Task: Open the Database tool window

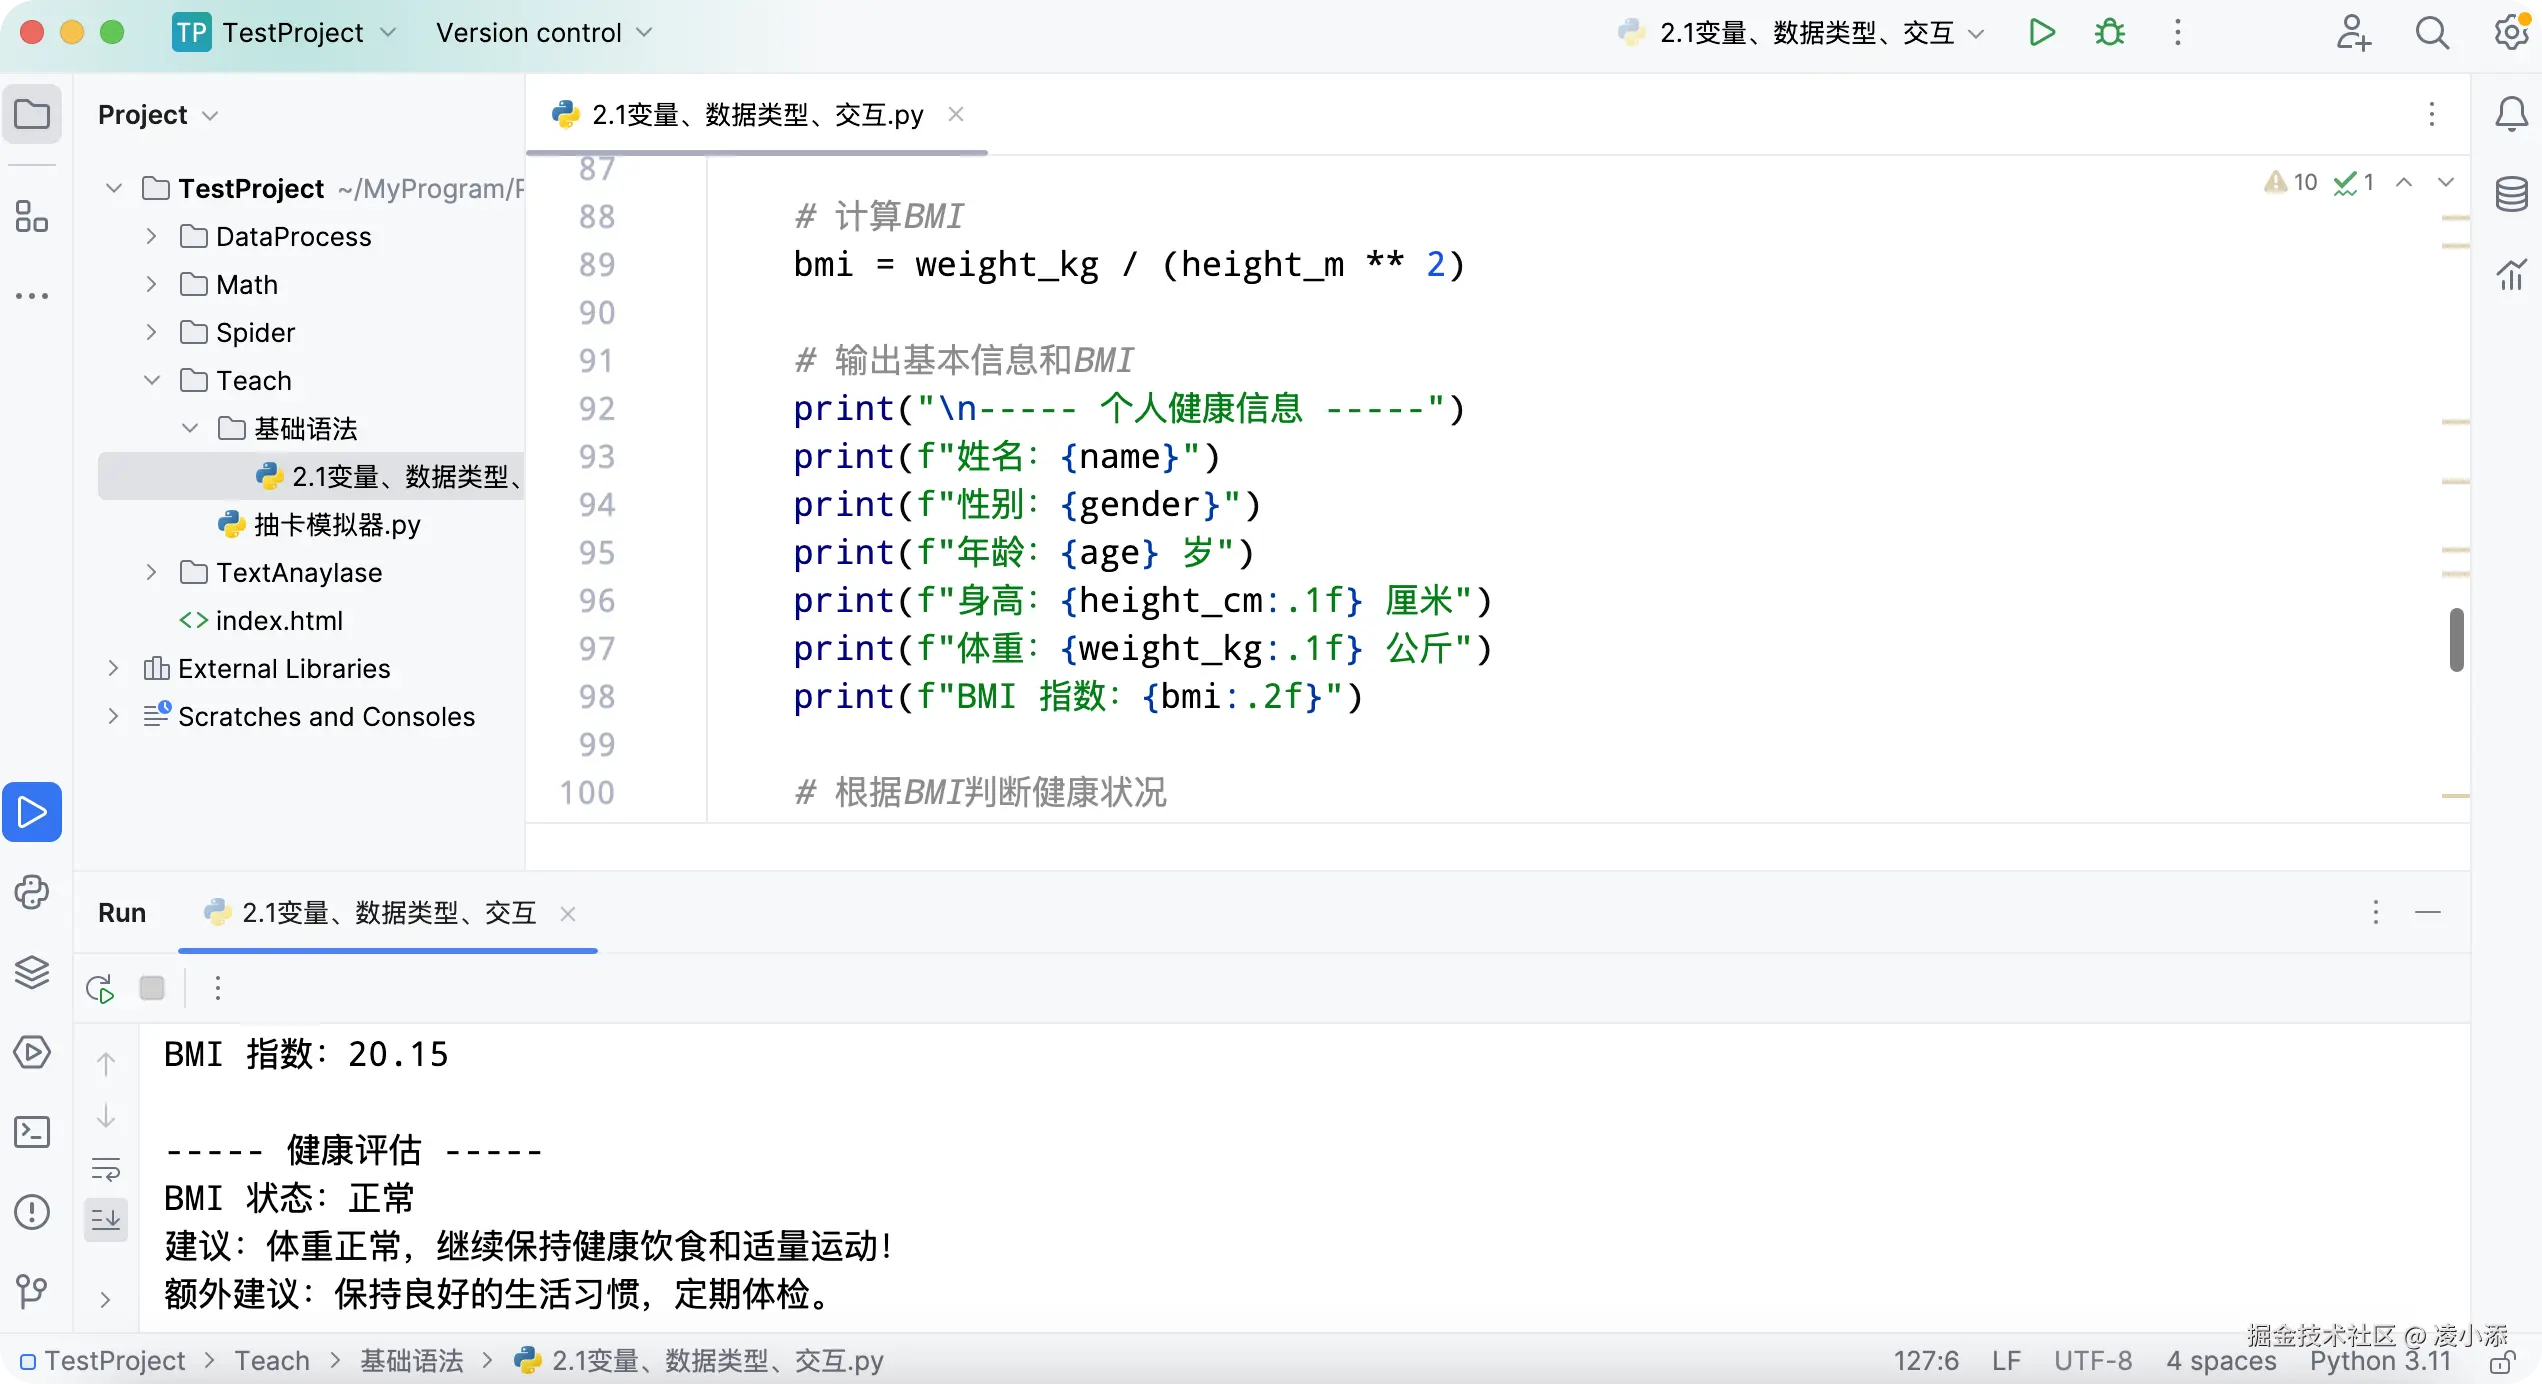Action: click(2511, 193)
